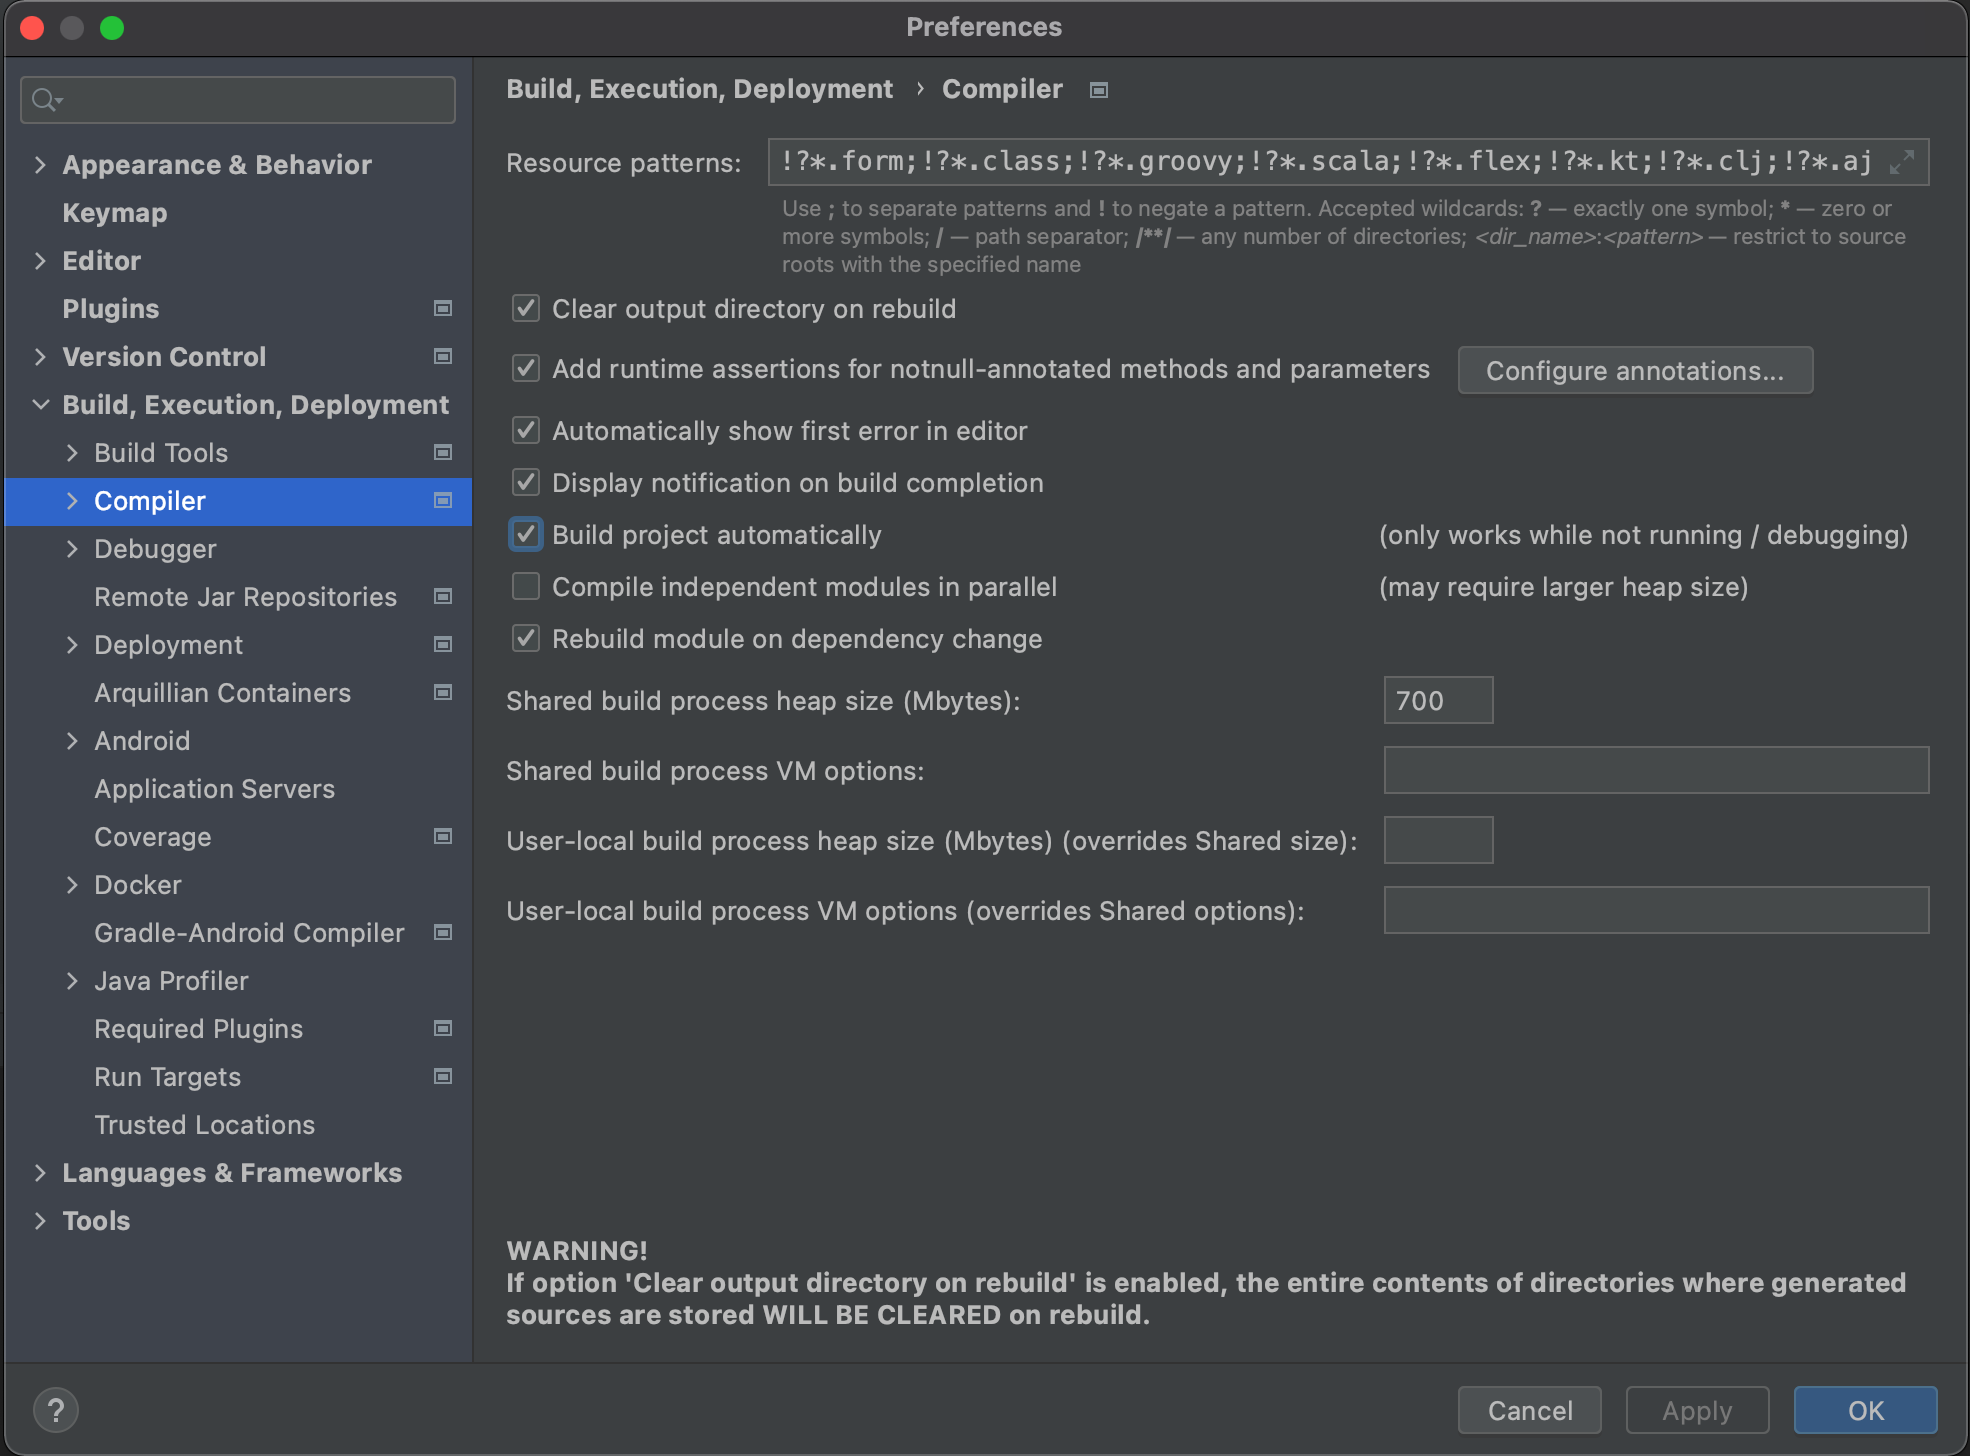Open the Keymap settings page
Screen dimensions: 1970x1456
114,212
